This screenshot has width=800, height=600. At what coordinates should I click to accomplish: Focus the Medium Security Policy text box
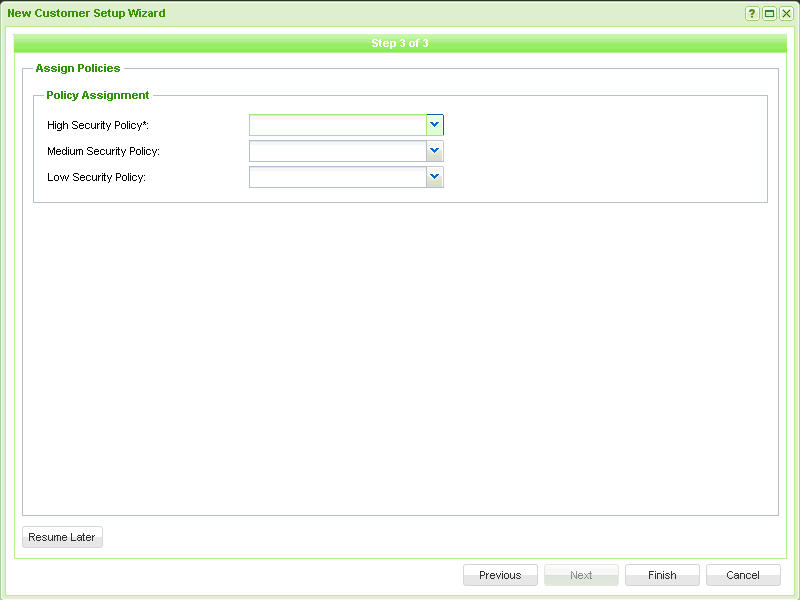point(337,151)
